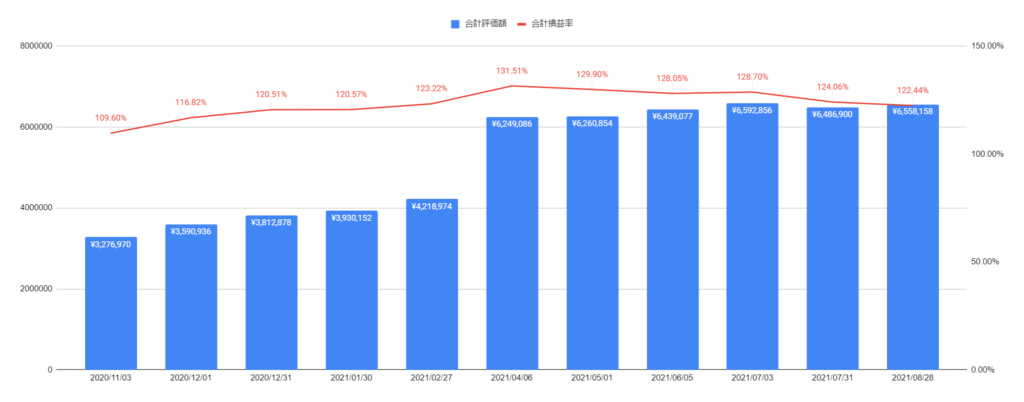Image resolution: width=1024 pixels, height=402 pixels.
Task: Select the 合計損益率 legend label
Action: click(x=554, y=23)
